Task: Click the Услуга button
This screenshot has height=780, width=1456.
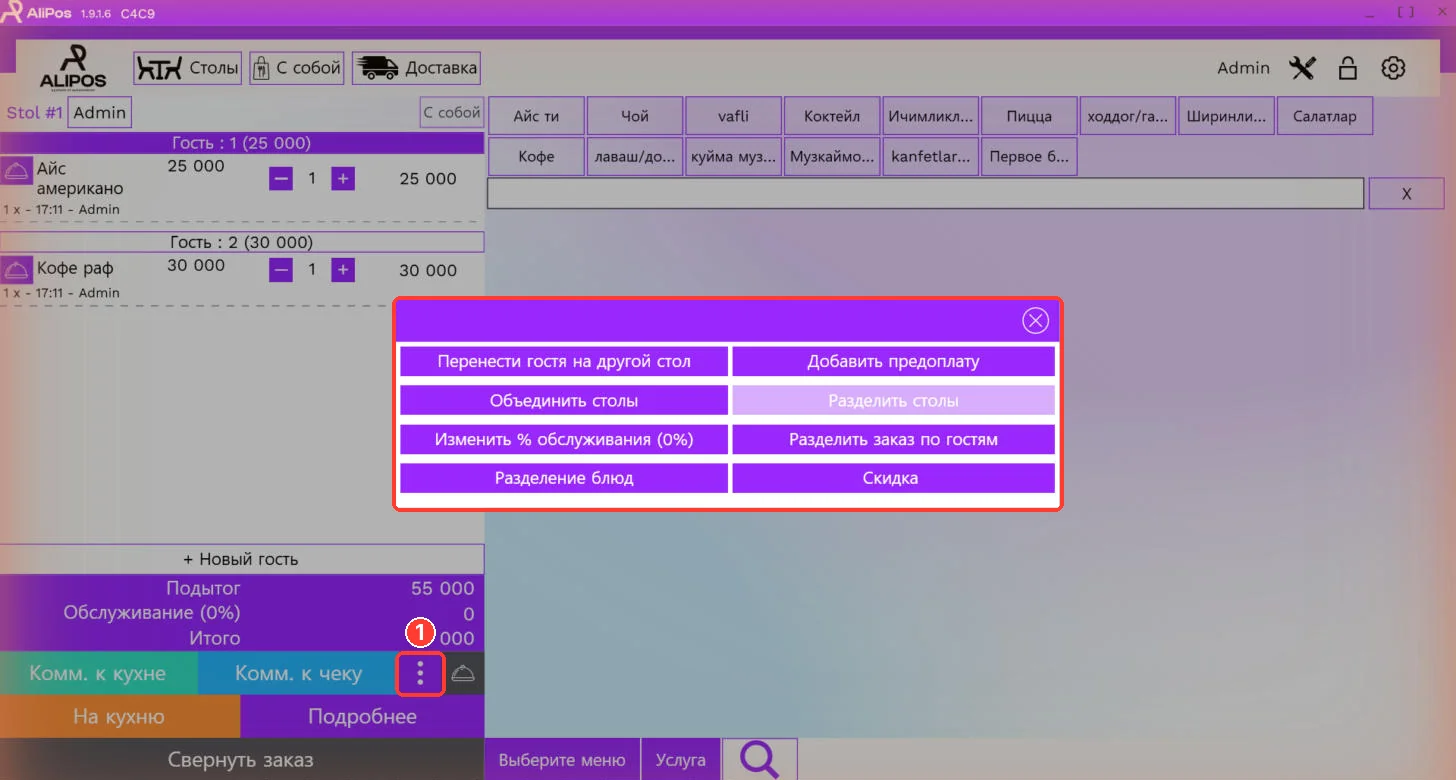Action: [x=681, y=760]
